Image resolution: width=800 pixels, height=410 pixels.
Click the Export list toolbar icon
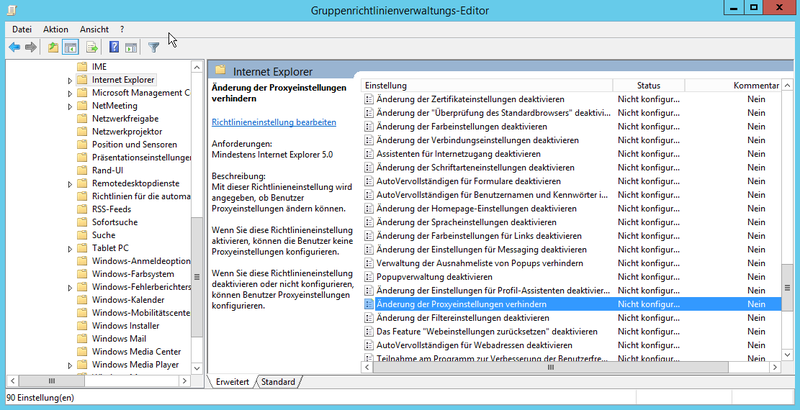coord(92,47)
